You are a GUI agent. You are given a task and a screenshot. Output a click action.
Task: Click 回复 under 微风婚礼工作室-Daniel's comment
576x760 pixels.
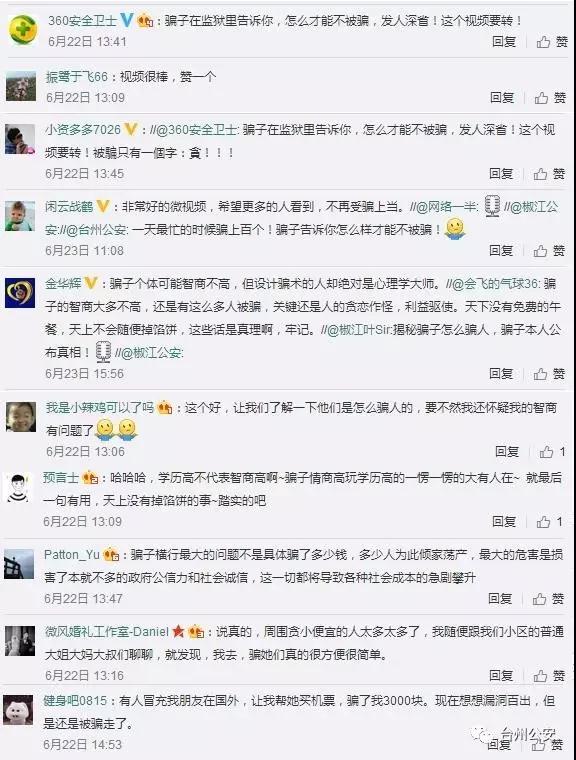pyautogui.click(x=501, y=676)
